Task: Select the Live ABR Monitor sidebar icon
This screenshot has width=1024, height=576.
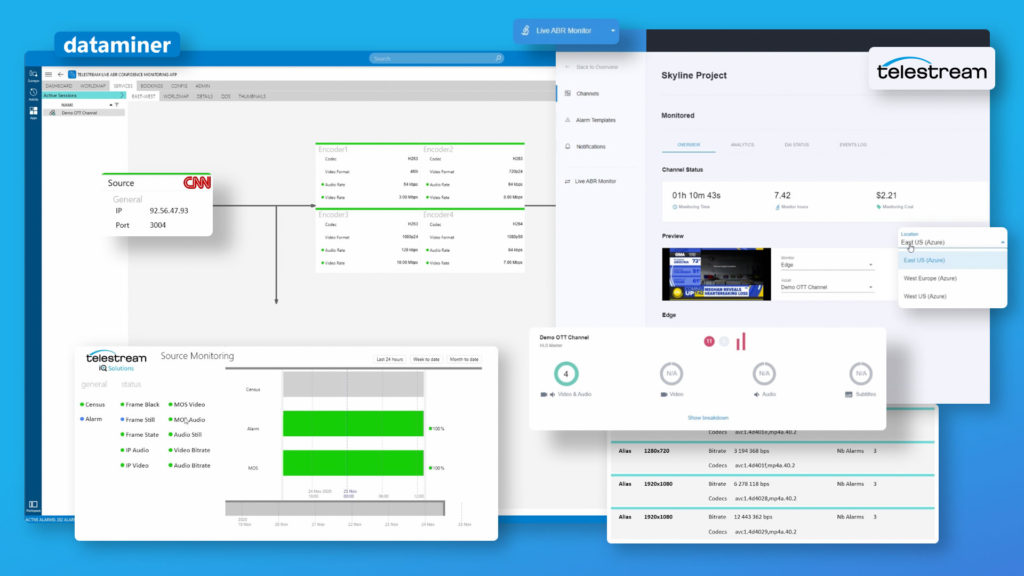Action: click(x=567, y=180)
